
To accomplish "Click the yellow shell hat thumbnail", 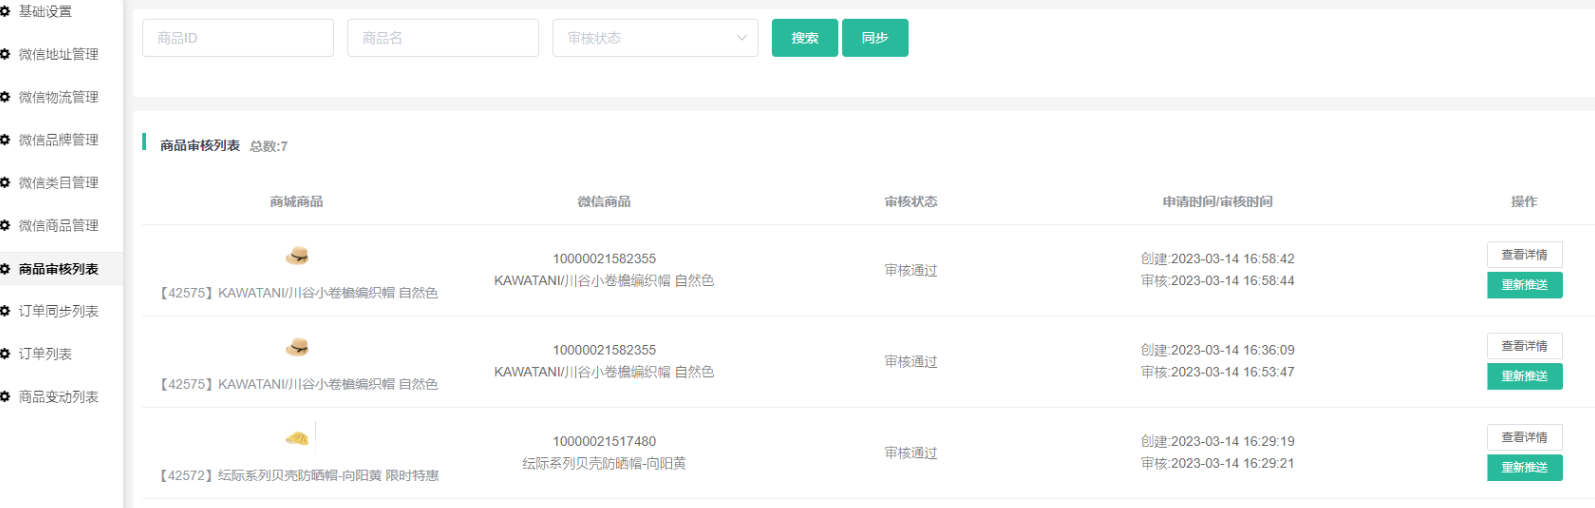I will [x=297, y=438].
